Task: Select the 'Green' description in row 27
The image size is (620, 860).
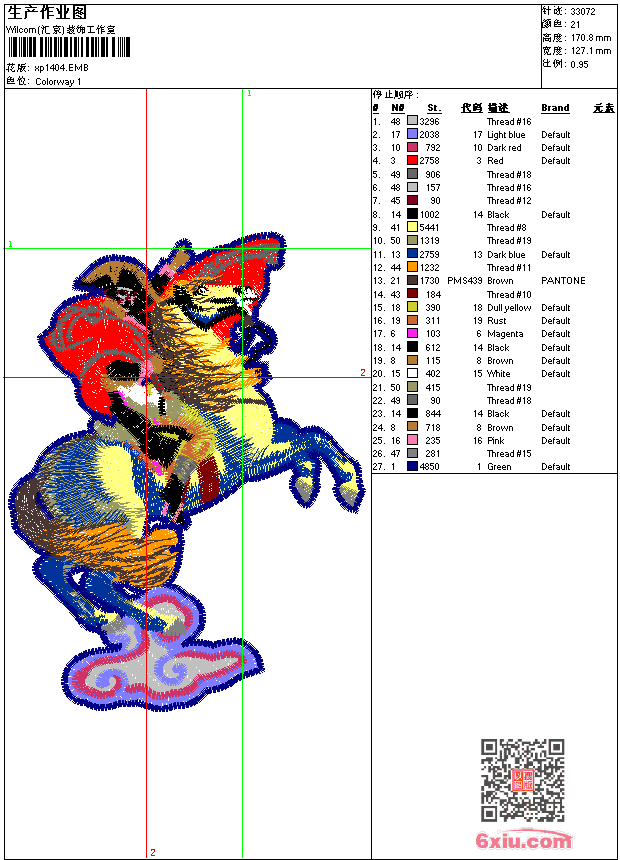Action: click(x=499, y=467)
